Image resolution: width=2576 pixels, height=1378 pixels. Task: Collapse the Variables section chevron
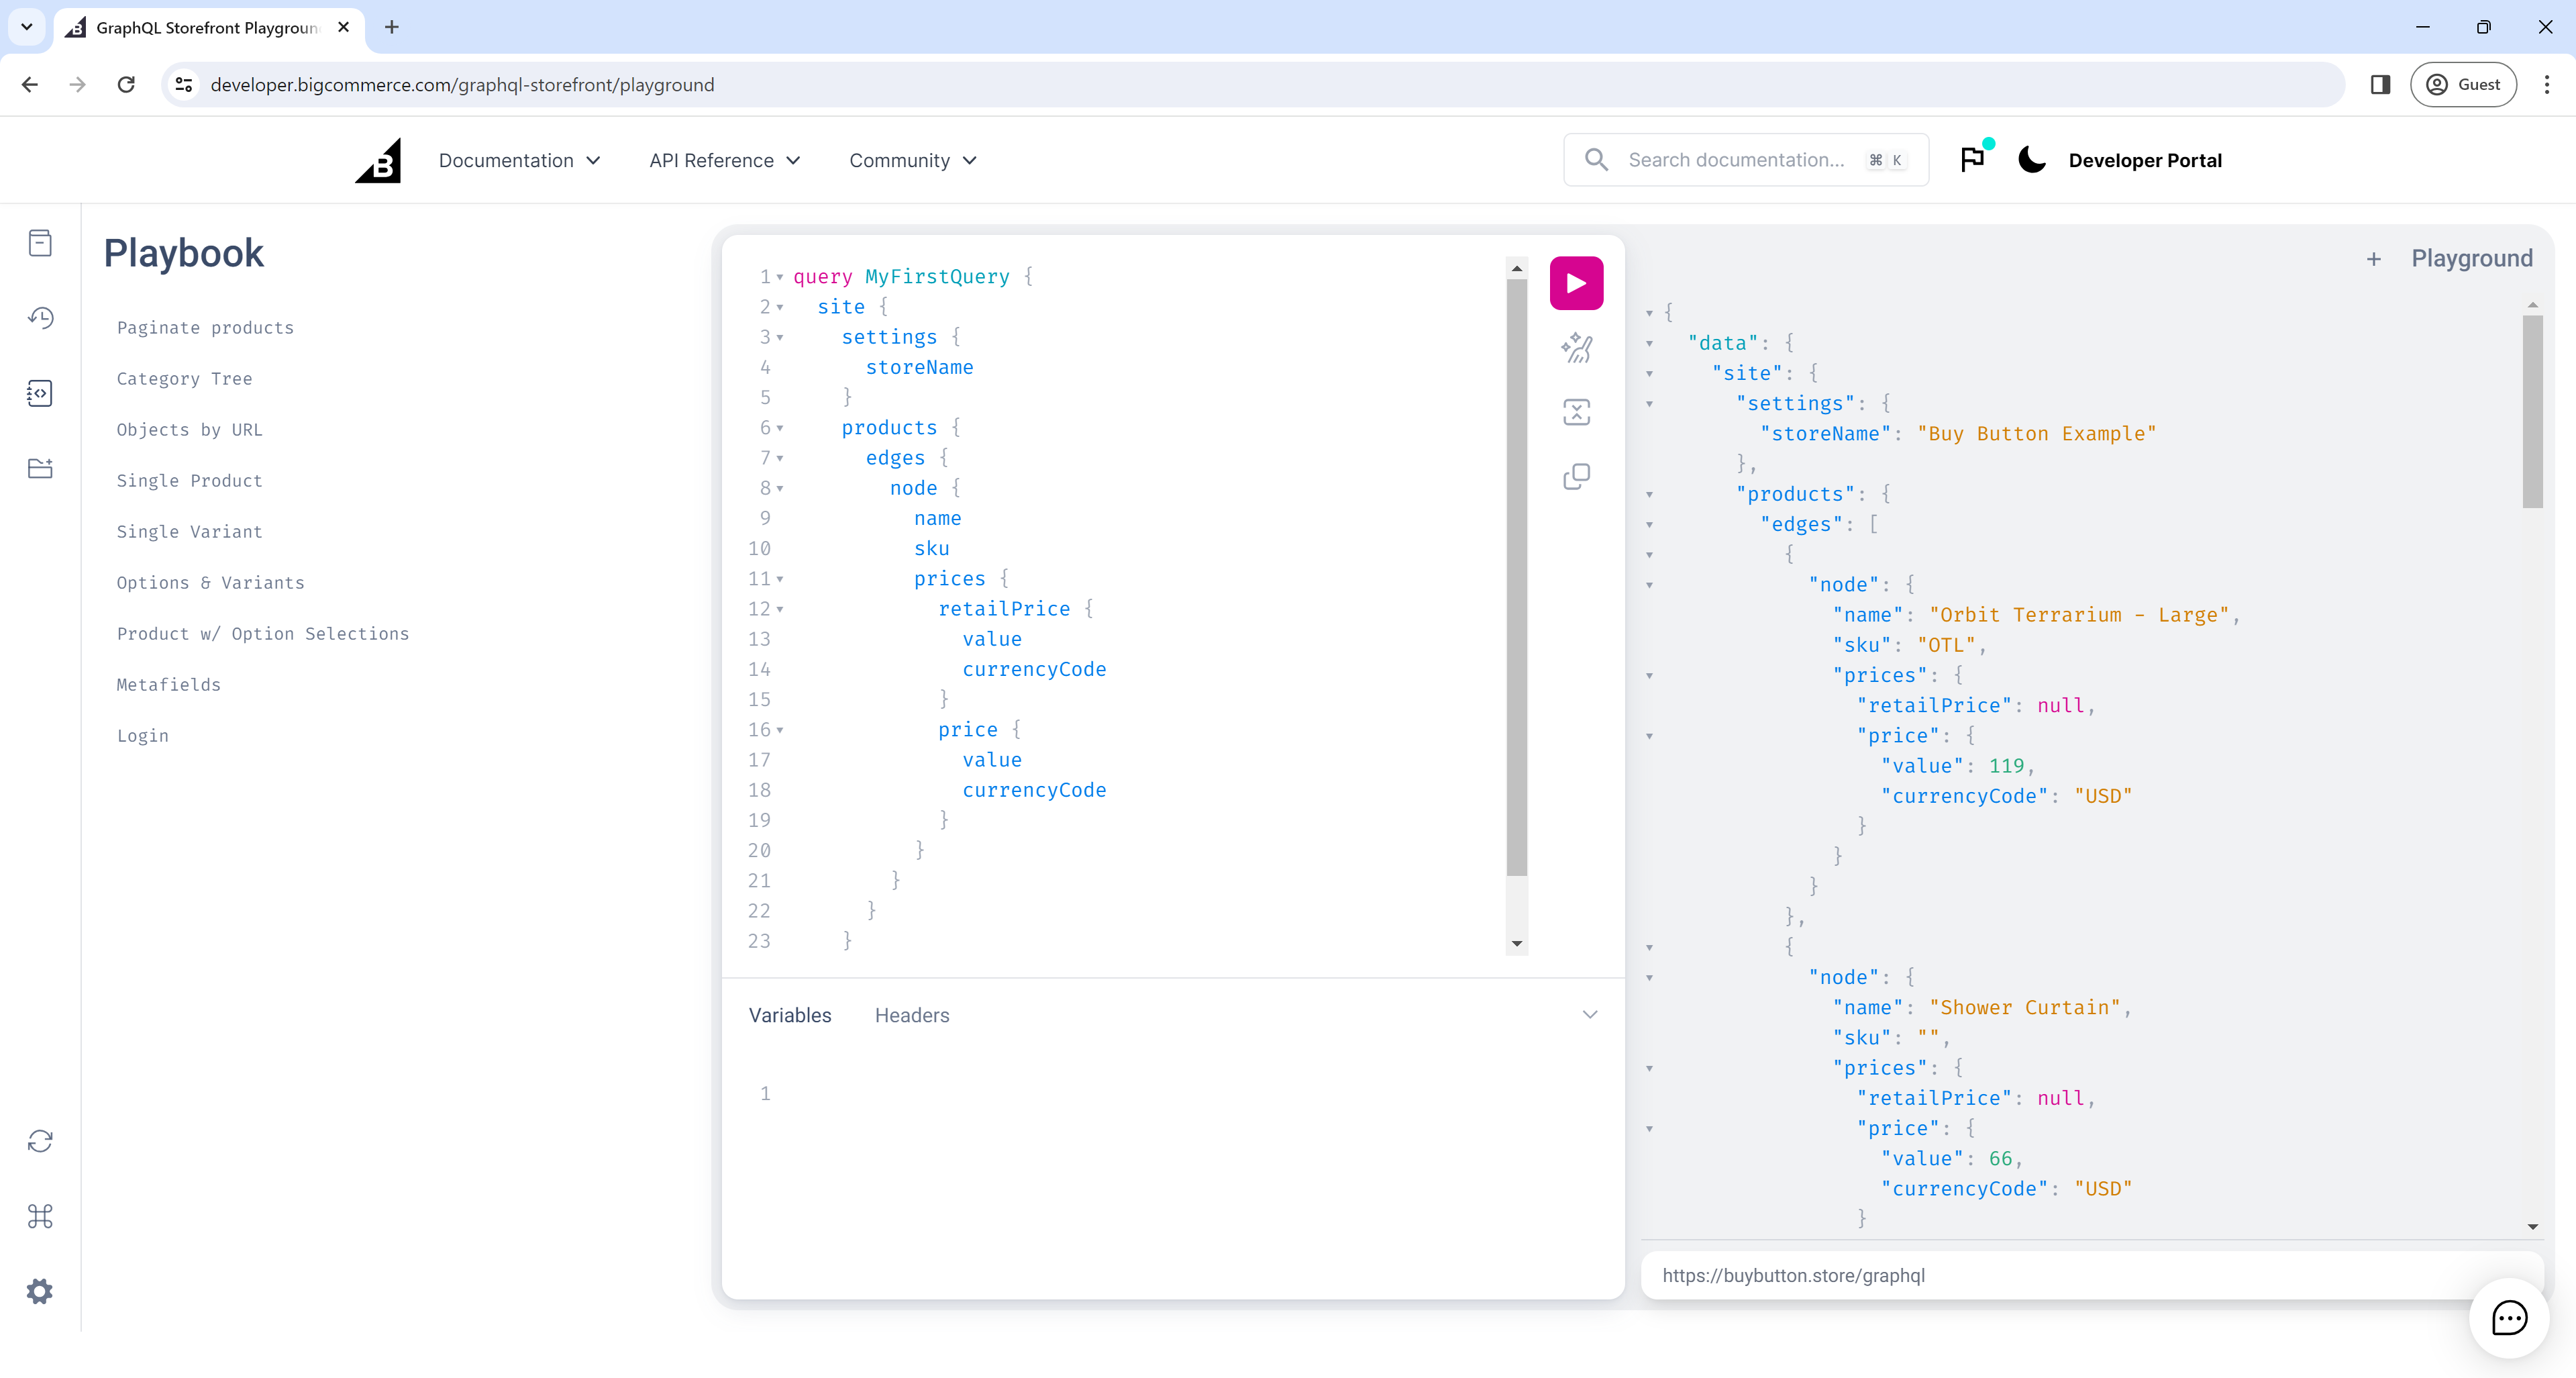pyautogui.click(x=1590, y=1014)
